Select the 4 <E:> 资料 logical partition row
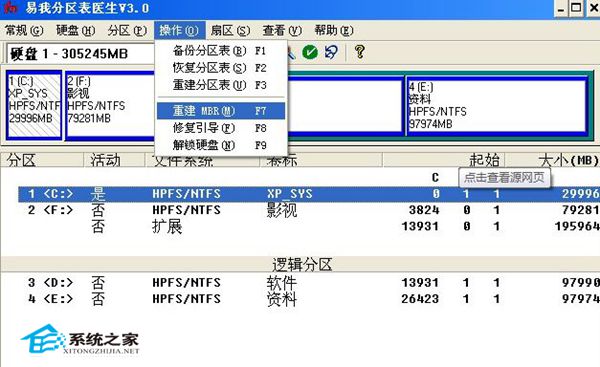This screenshot has height=367, width=600. 309,298
